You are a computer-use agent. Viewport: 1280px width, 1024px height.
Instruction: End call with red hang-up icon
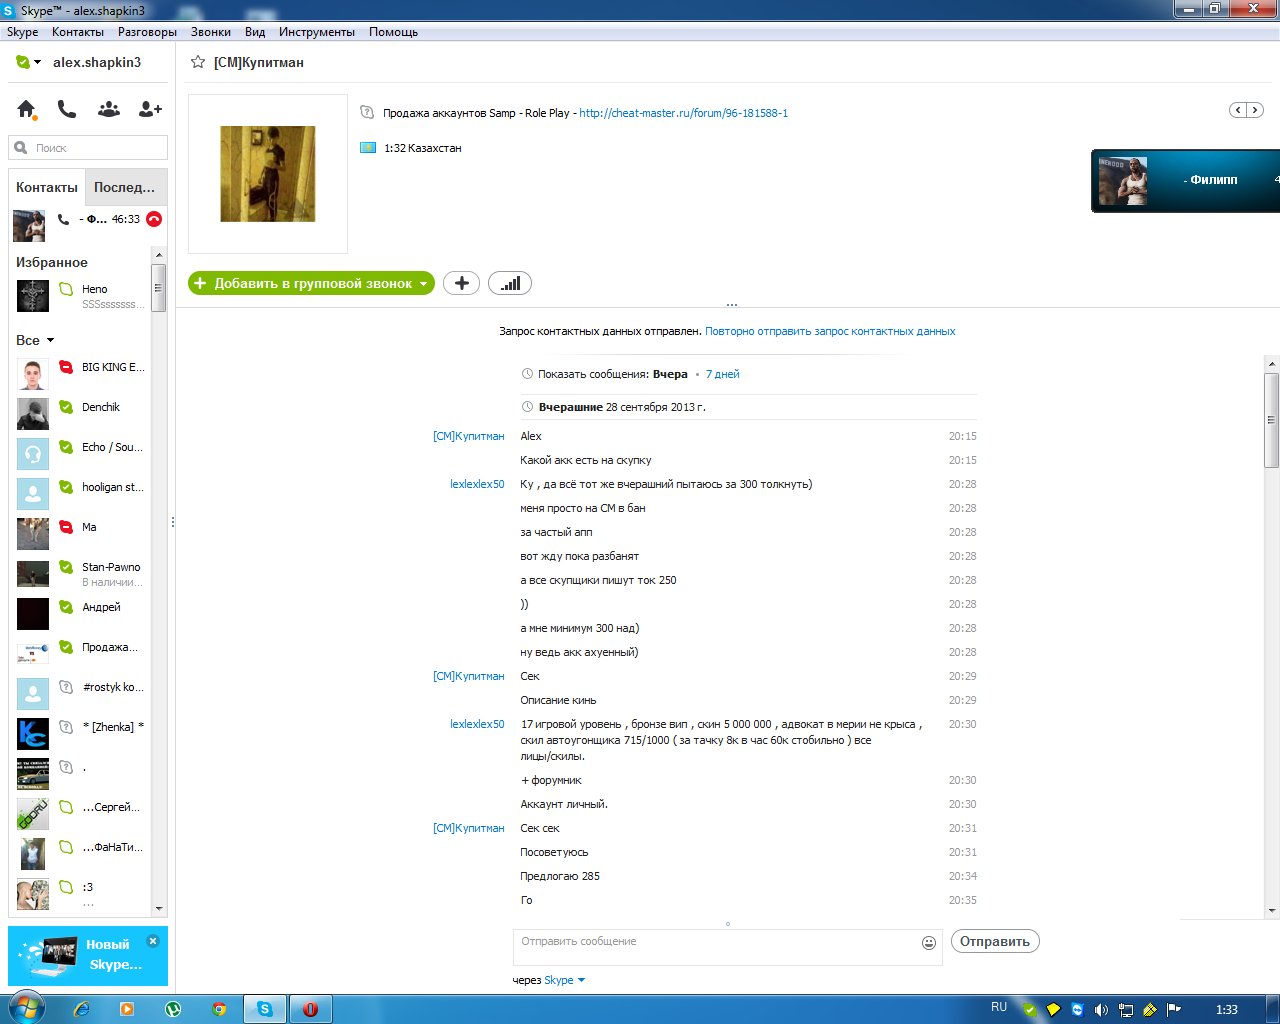click(154, 219)
